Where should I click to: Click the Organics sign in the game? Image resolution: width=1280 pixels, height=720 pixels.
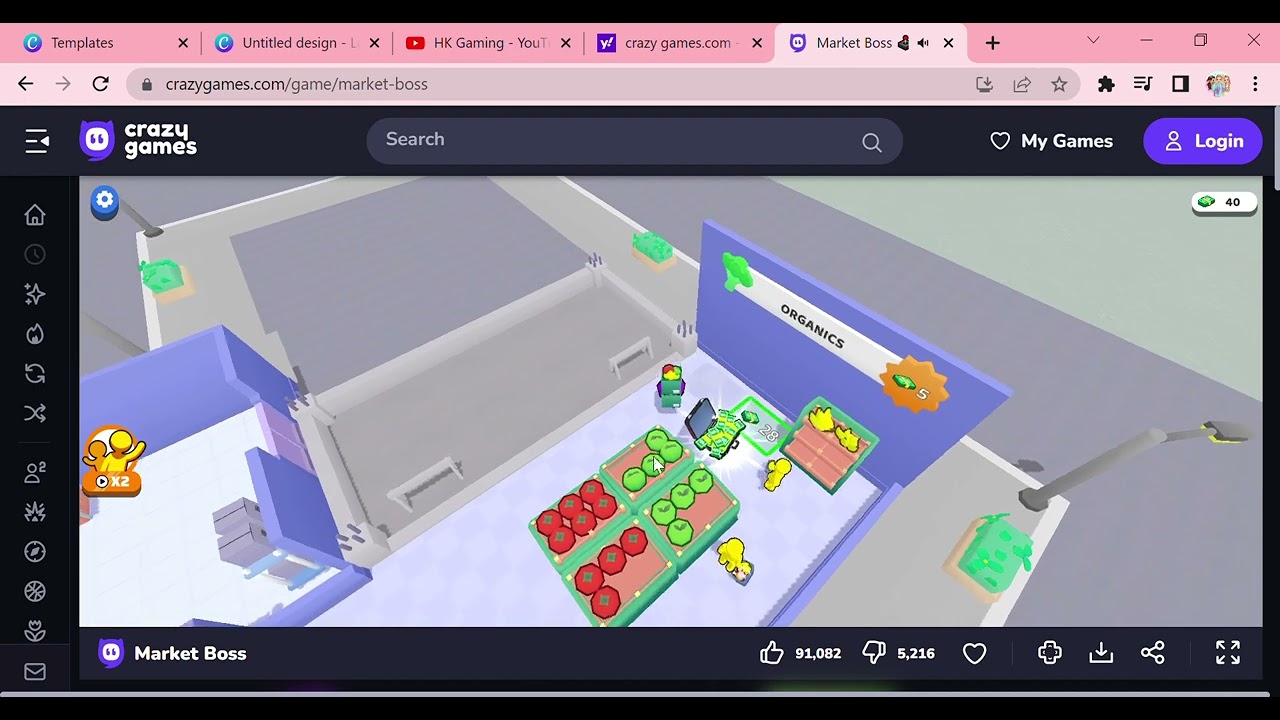point(812,326)
